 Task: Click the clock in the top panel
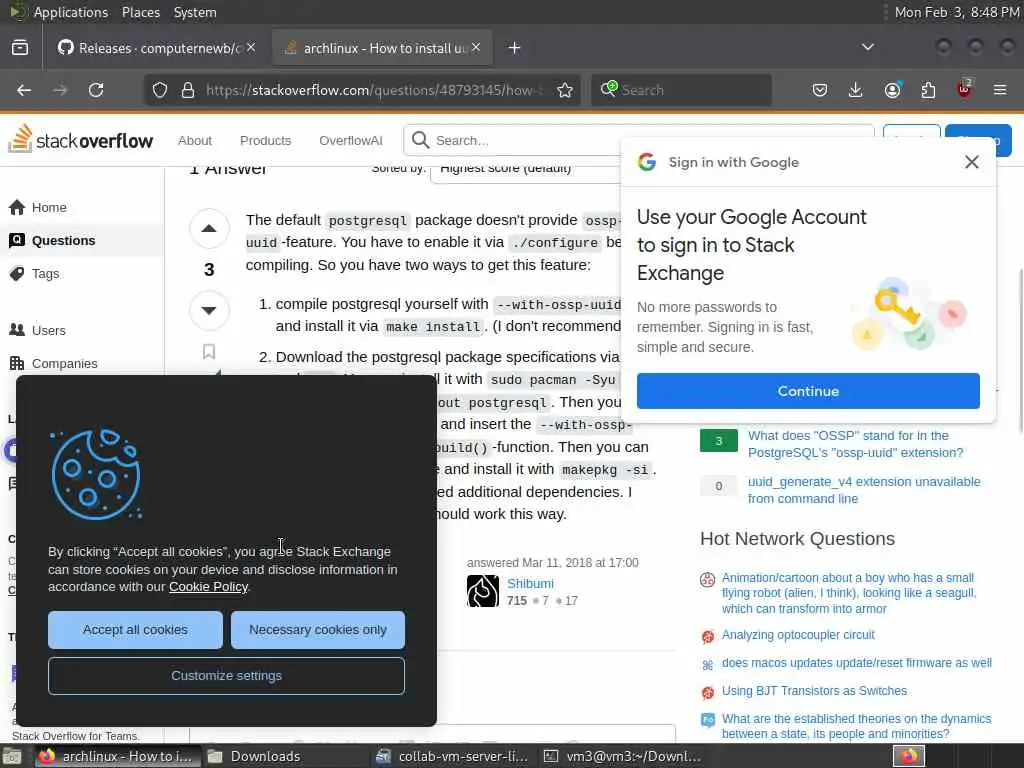point(956,12)
